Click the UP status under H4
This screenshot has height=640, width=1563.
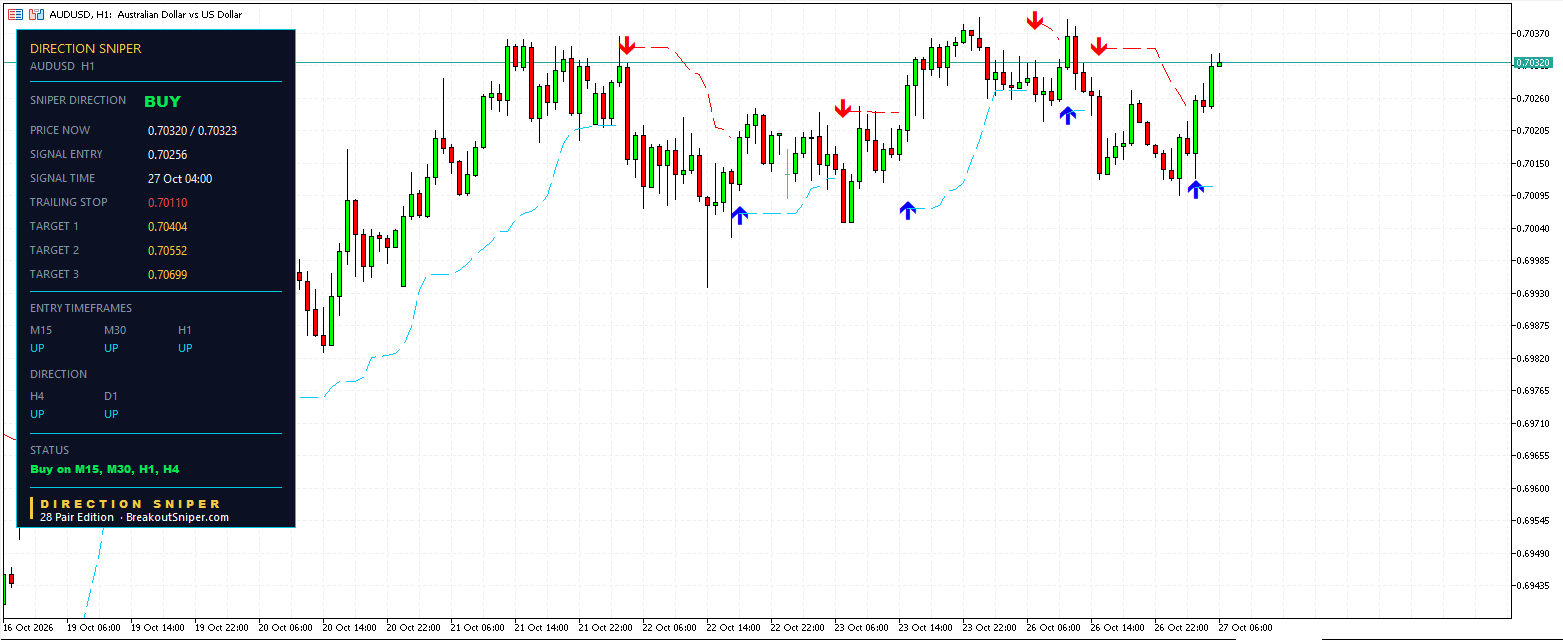click(x=38, y=414)
